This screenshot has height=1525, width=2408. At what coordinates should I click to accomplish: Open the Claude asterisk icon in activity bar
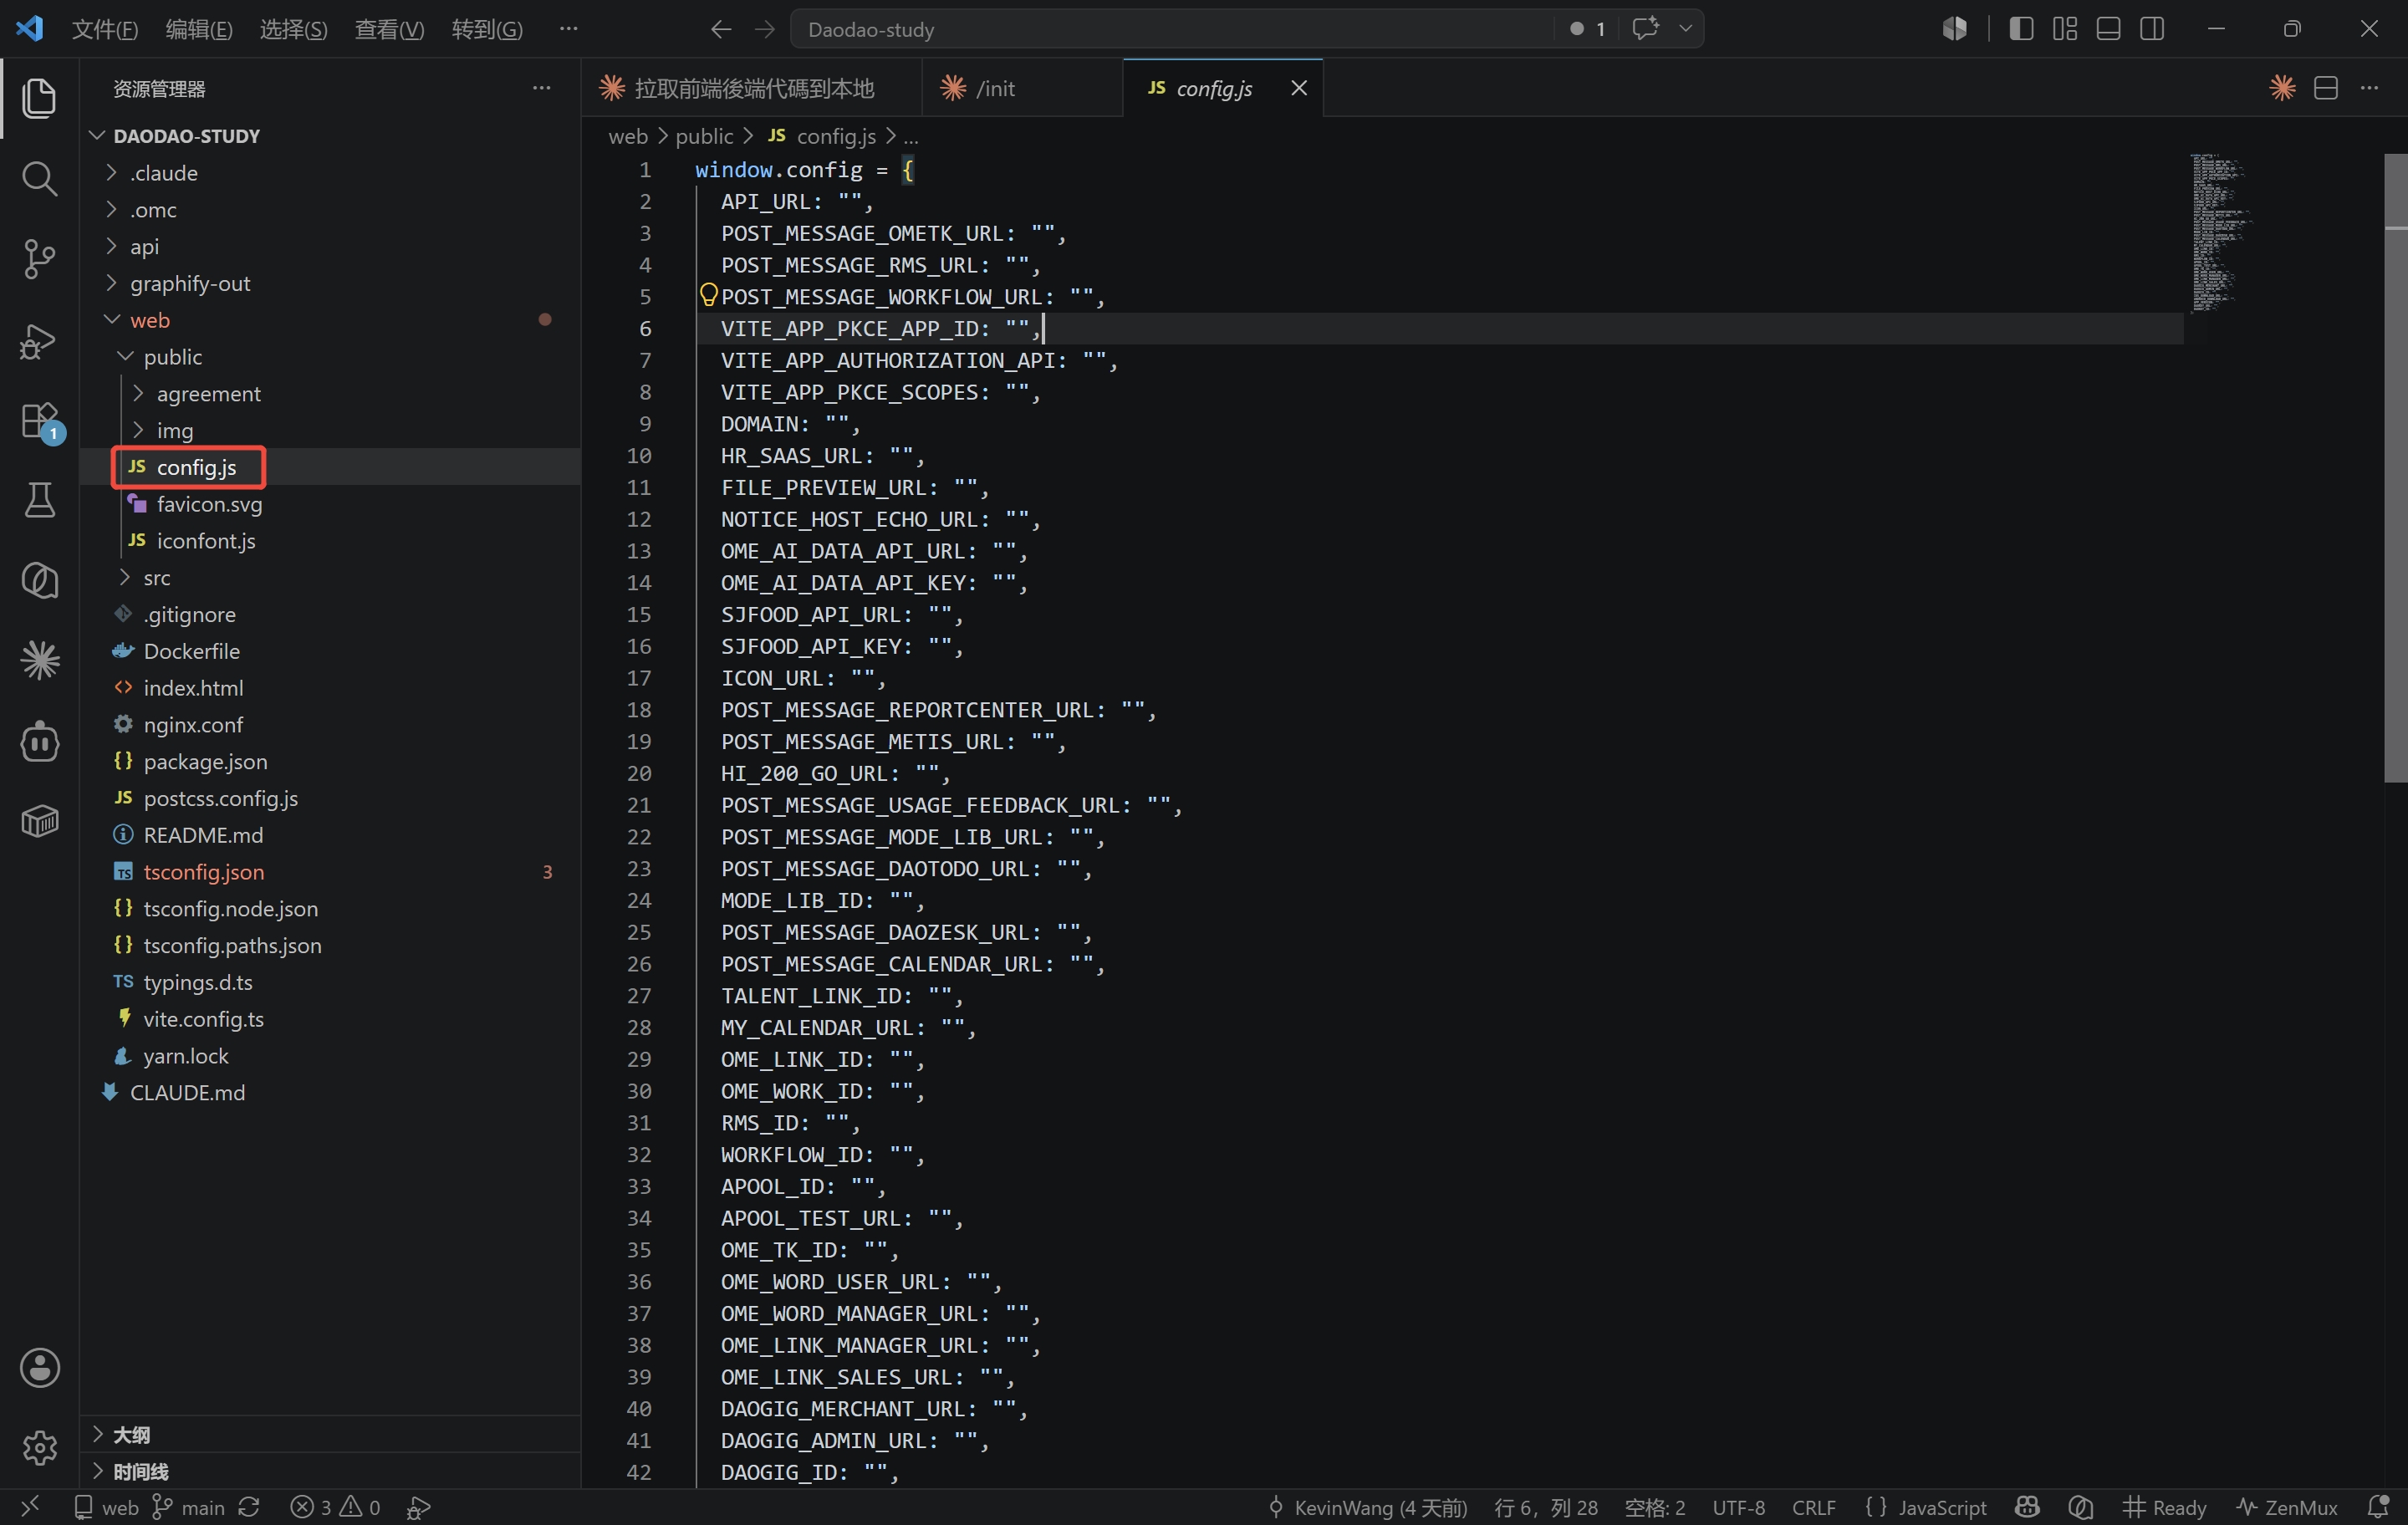coord(39,660)
